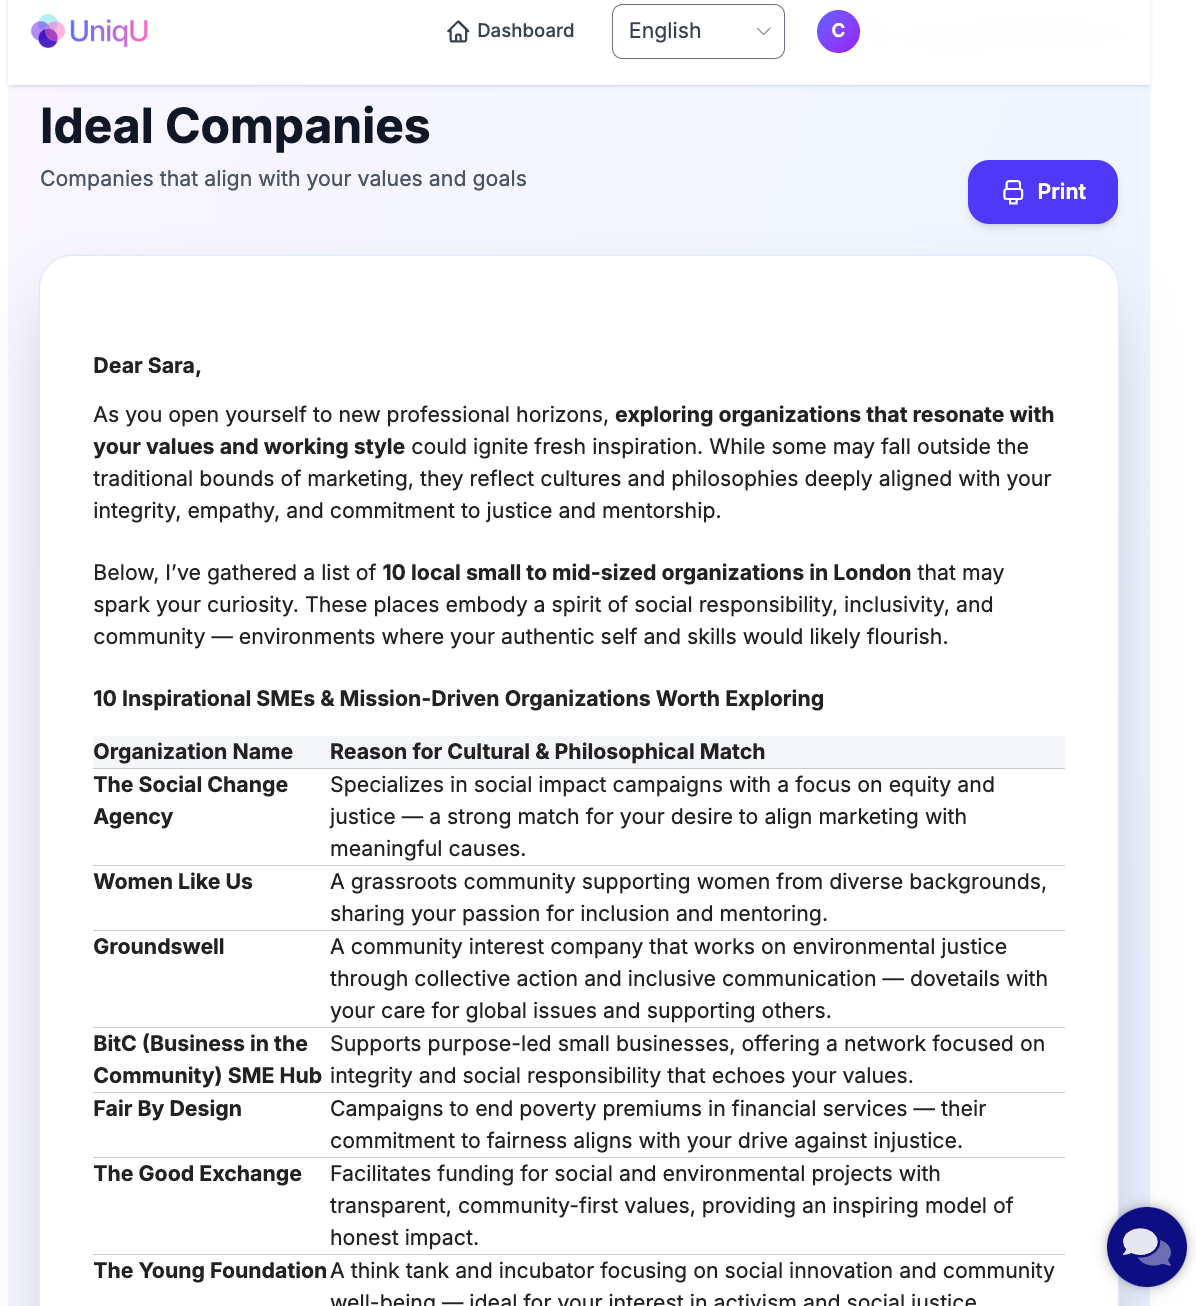Open the chat bubble support widget
The width and height of the screenshot is (1196, 1306).
[x=1146, y=1246]
